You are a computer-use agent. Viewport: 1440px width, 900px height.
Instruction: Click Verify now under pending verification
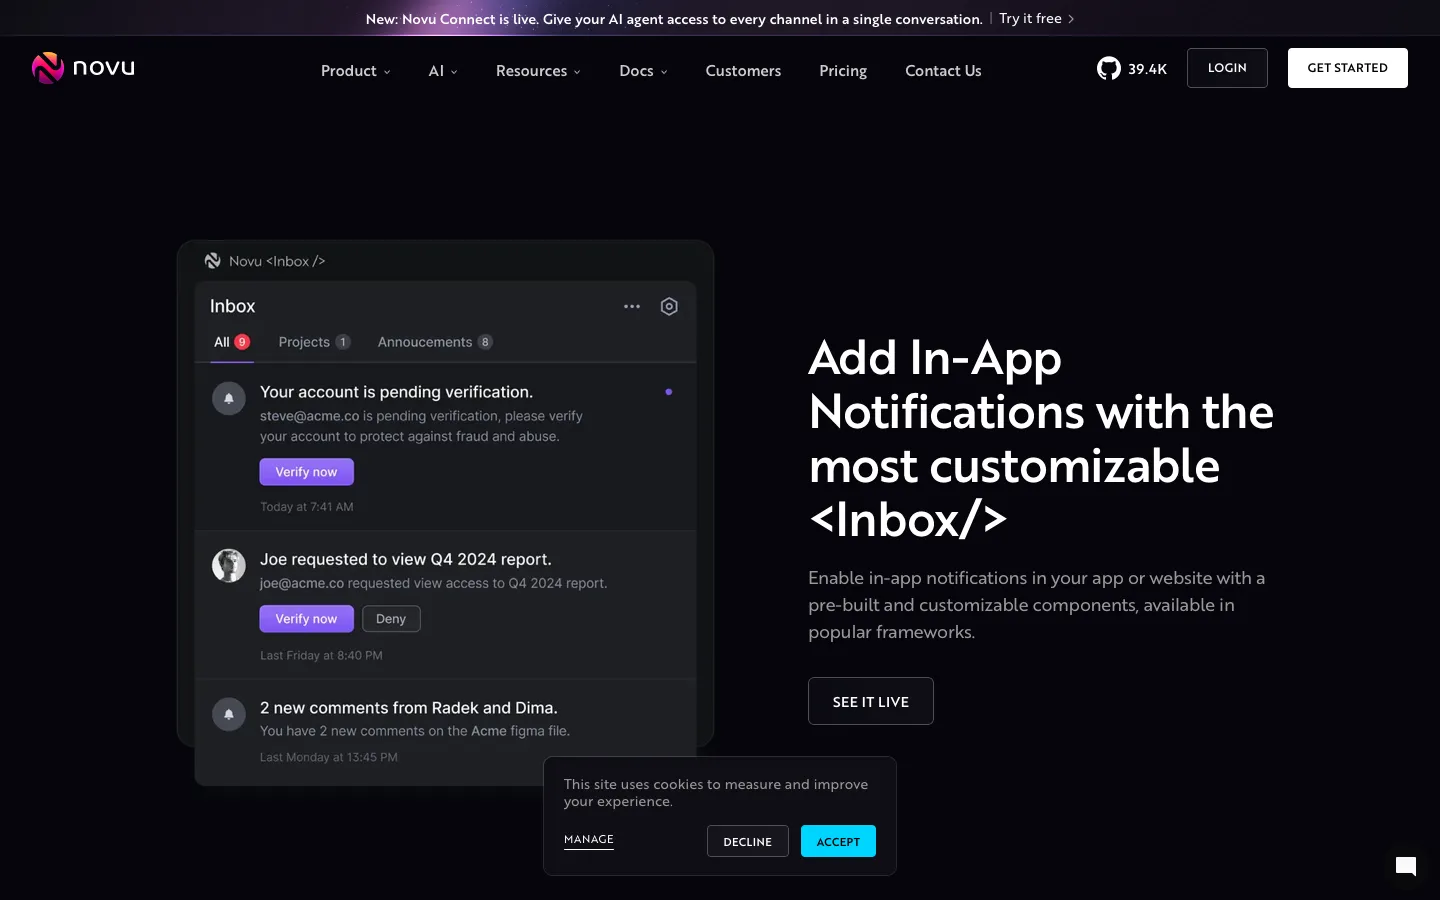307,472
